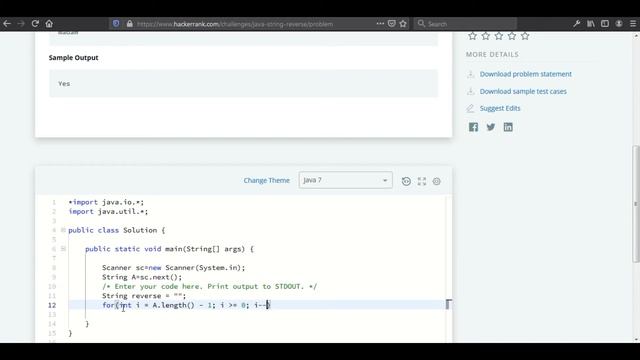Reload the page with the refresh icon
Image resolution: width=640 pixels, height=360 pixels.
point(35,24)
